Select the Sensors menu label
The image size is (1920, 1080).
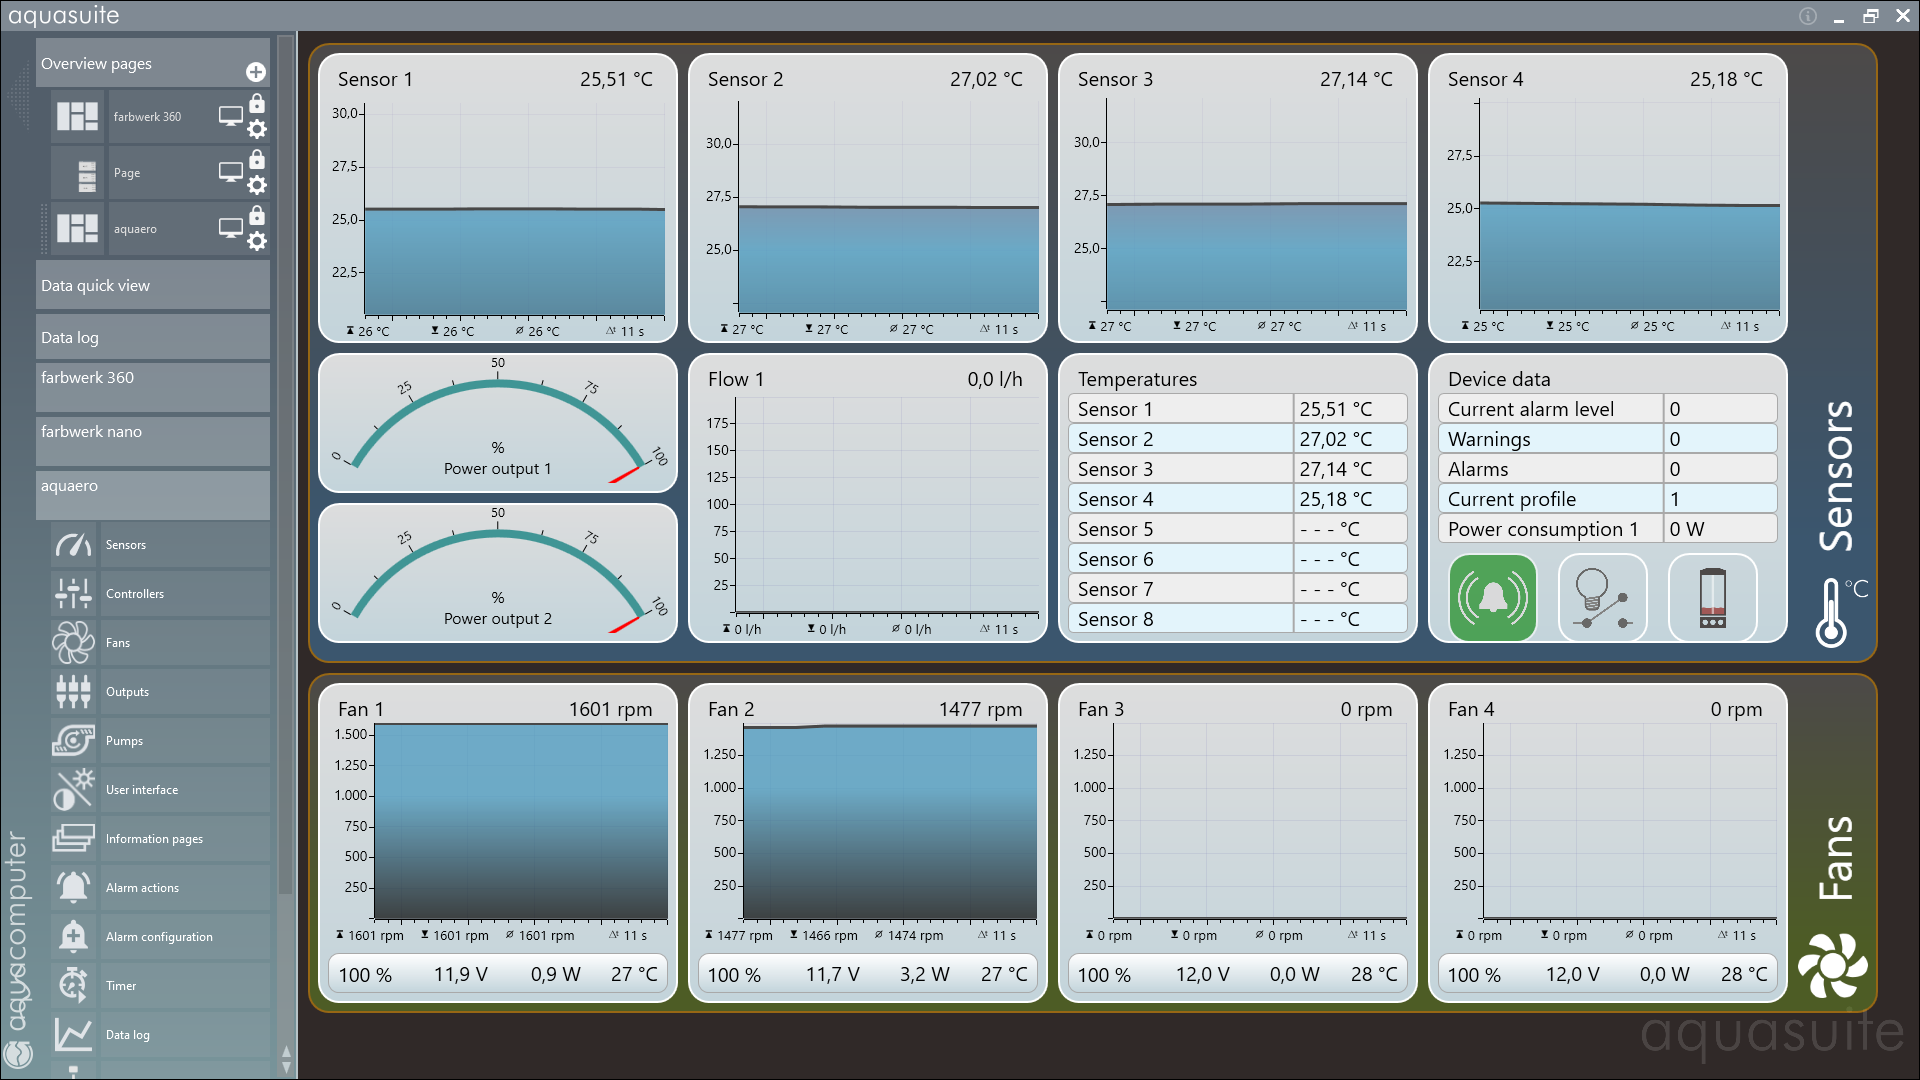click(x=126, y=545)
